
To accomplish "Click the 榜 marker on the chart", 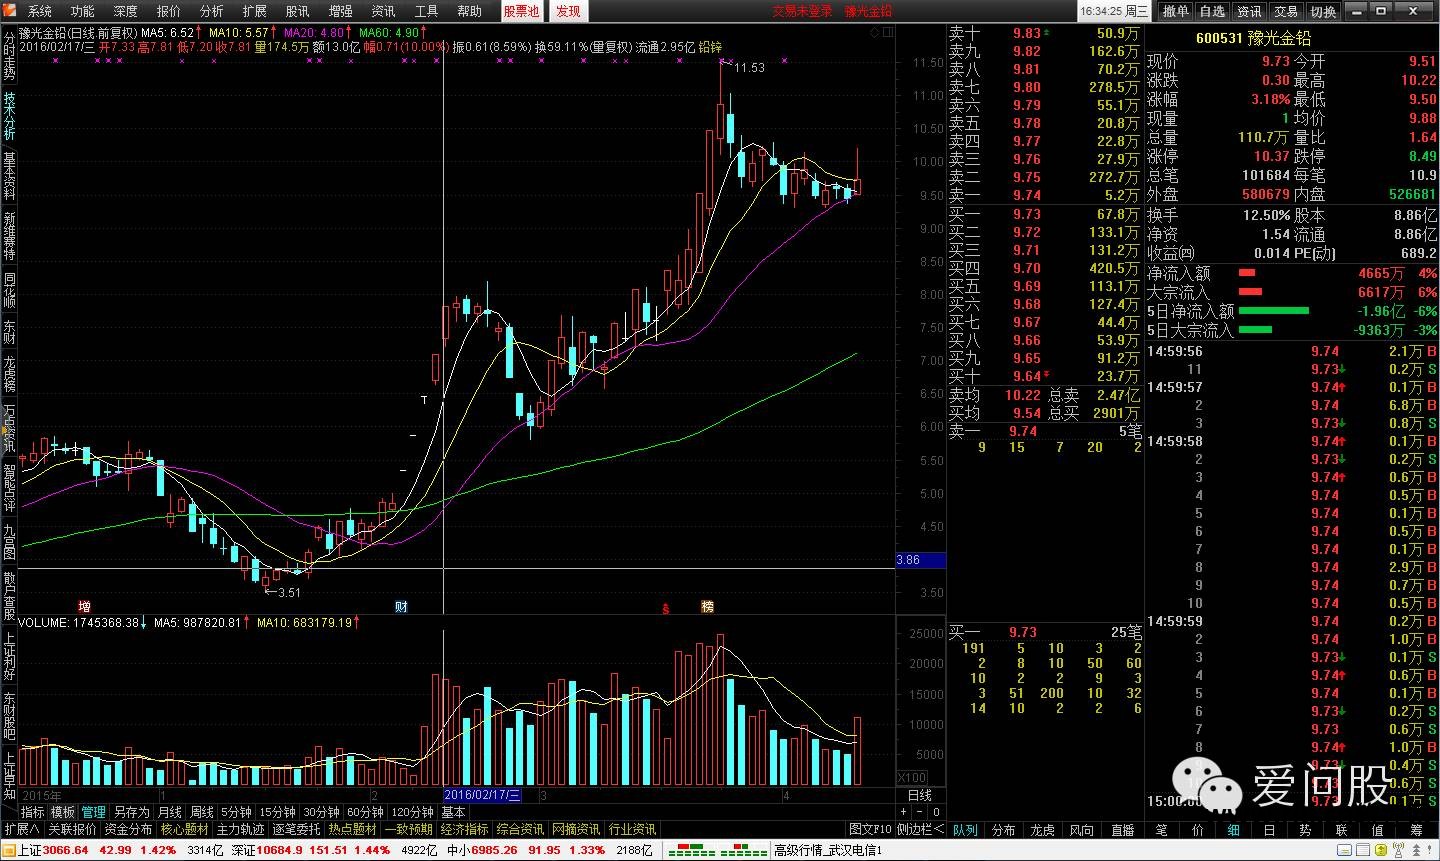I will click(708, 607).
